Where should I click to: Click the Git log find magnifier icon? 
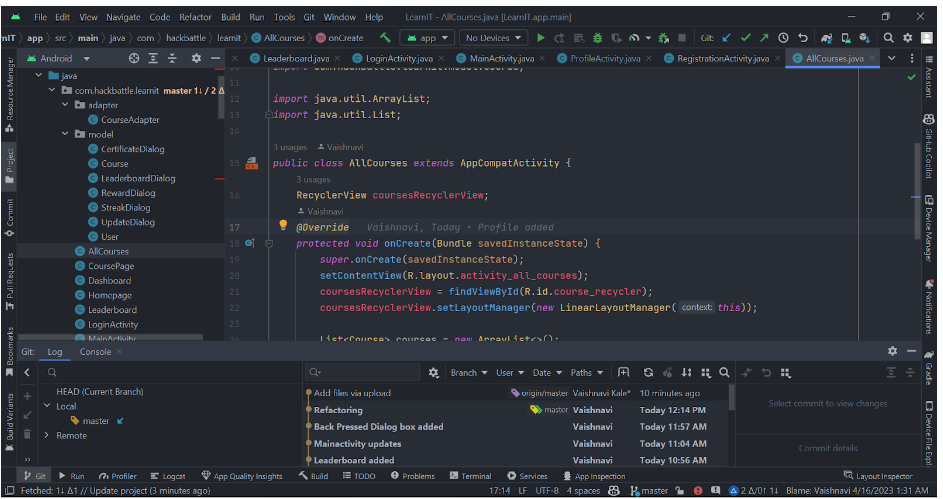724,373
